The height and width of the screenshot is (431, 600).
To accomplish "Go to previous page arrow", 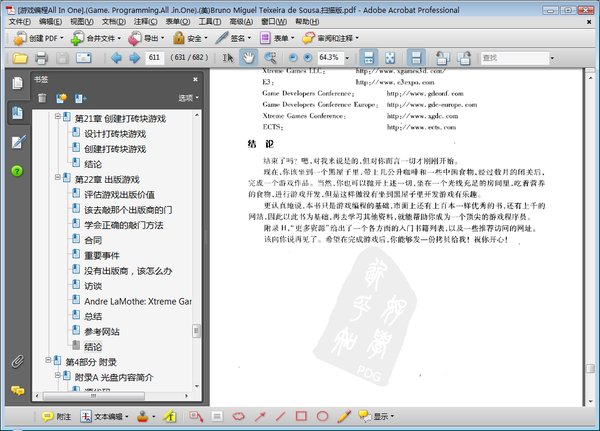I will [x=116, y=58].
